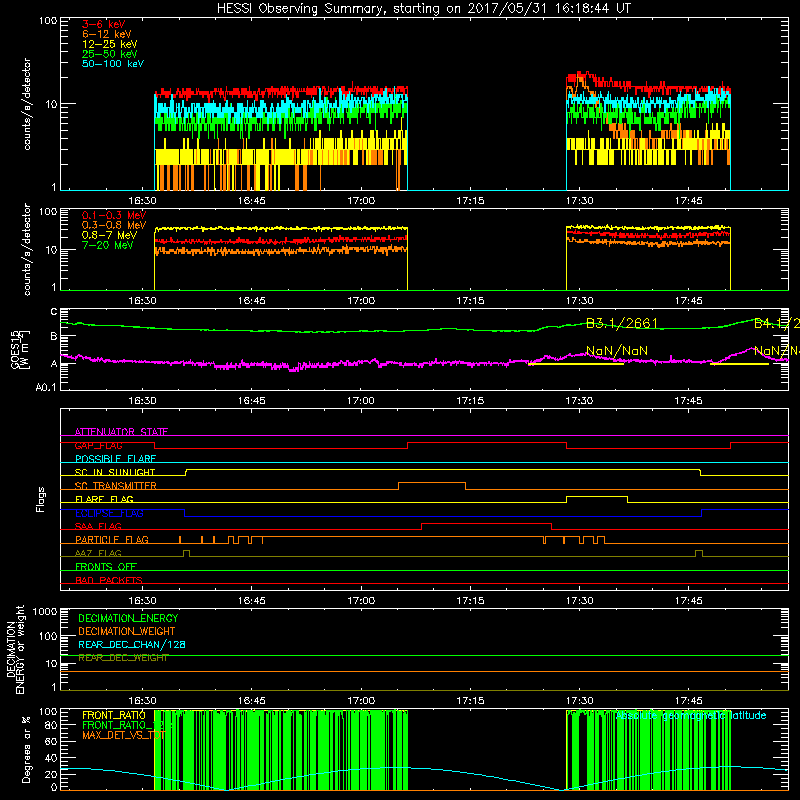Click the '0.3-0.8 MeV' legend label
Screen dimensions: 800x800
tap(114, 226)
